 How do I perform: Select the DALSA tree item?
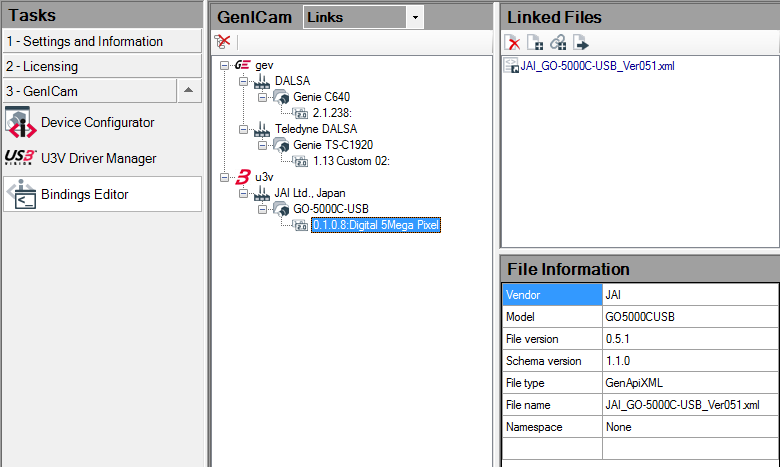click(292, 81)
